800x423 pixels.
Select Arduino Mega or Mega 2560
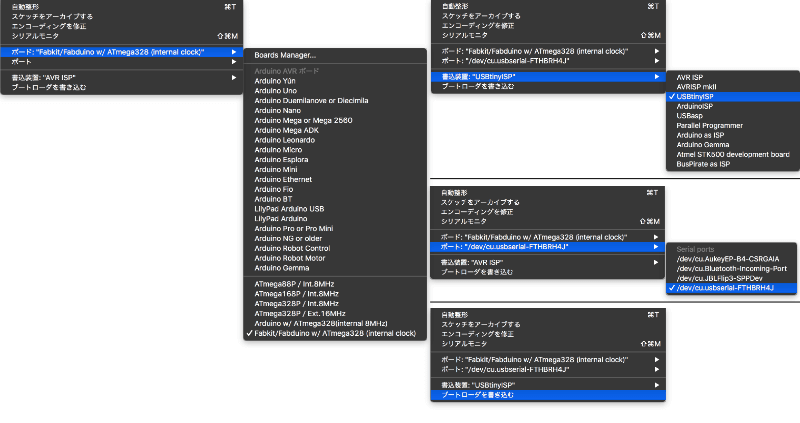(335, 120)
